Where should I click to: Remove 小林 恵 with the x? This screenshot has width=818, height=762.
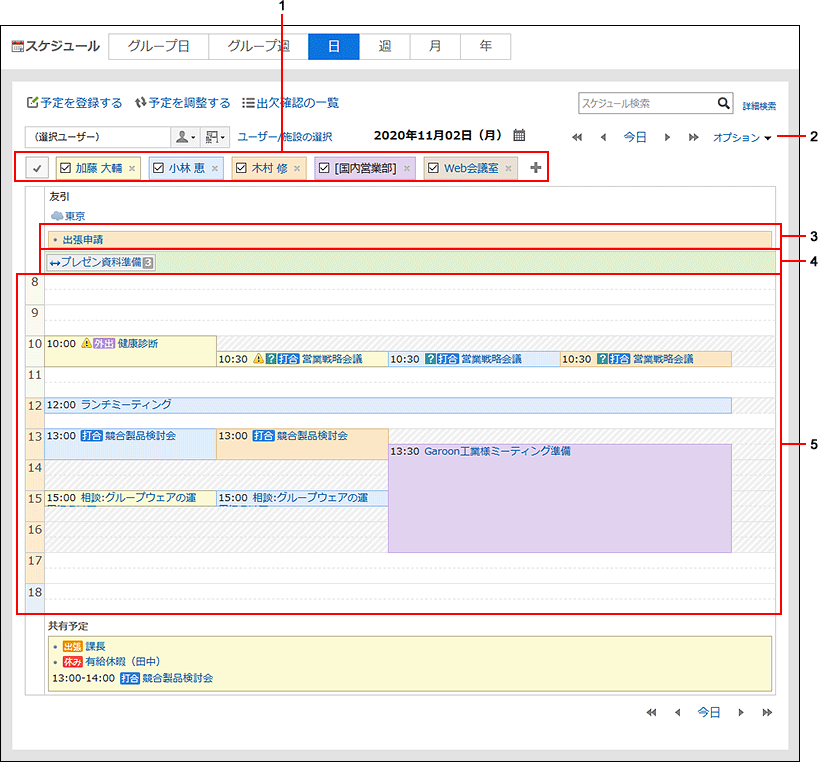click(214, 168)
